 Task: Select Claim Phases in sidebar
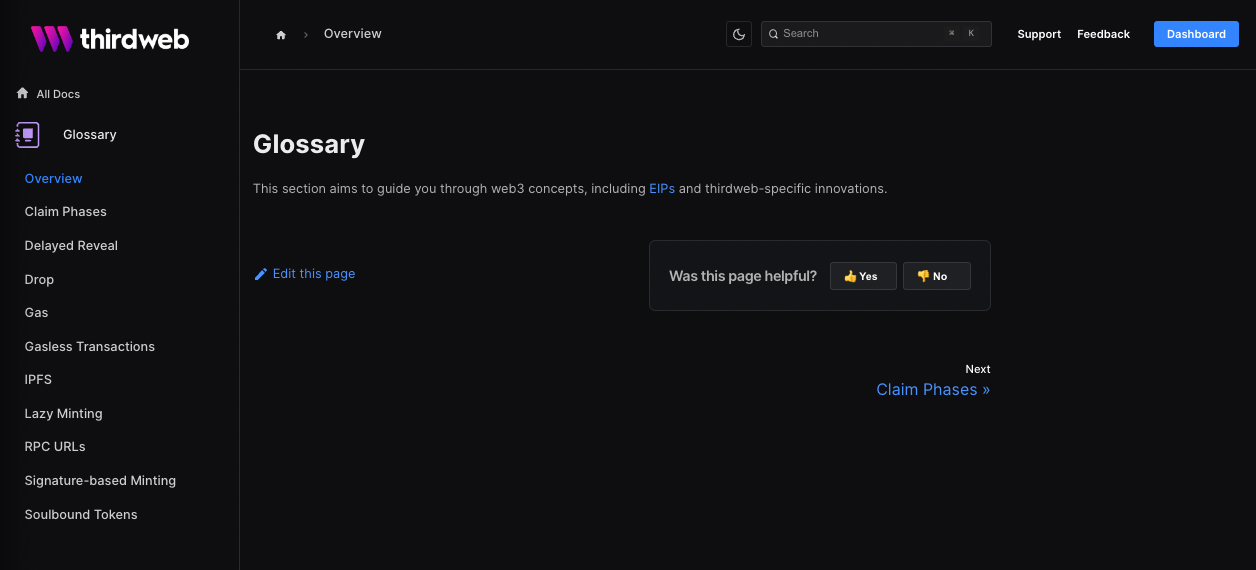(x=66, y=212)
